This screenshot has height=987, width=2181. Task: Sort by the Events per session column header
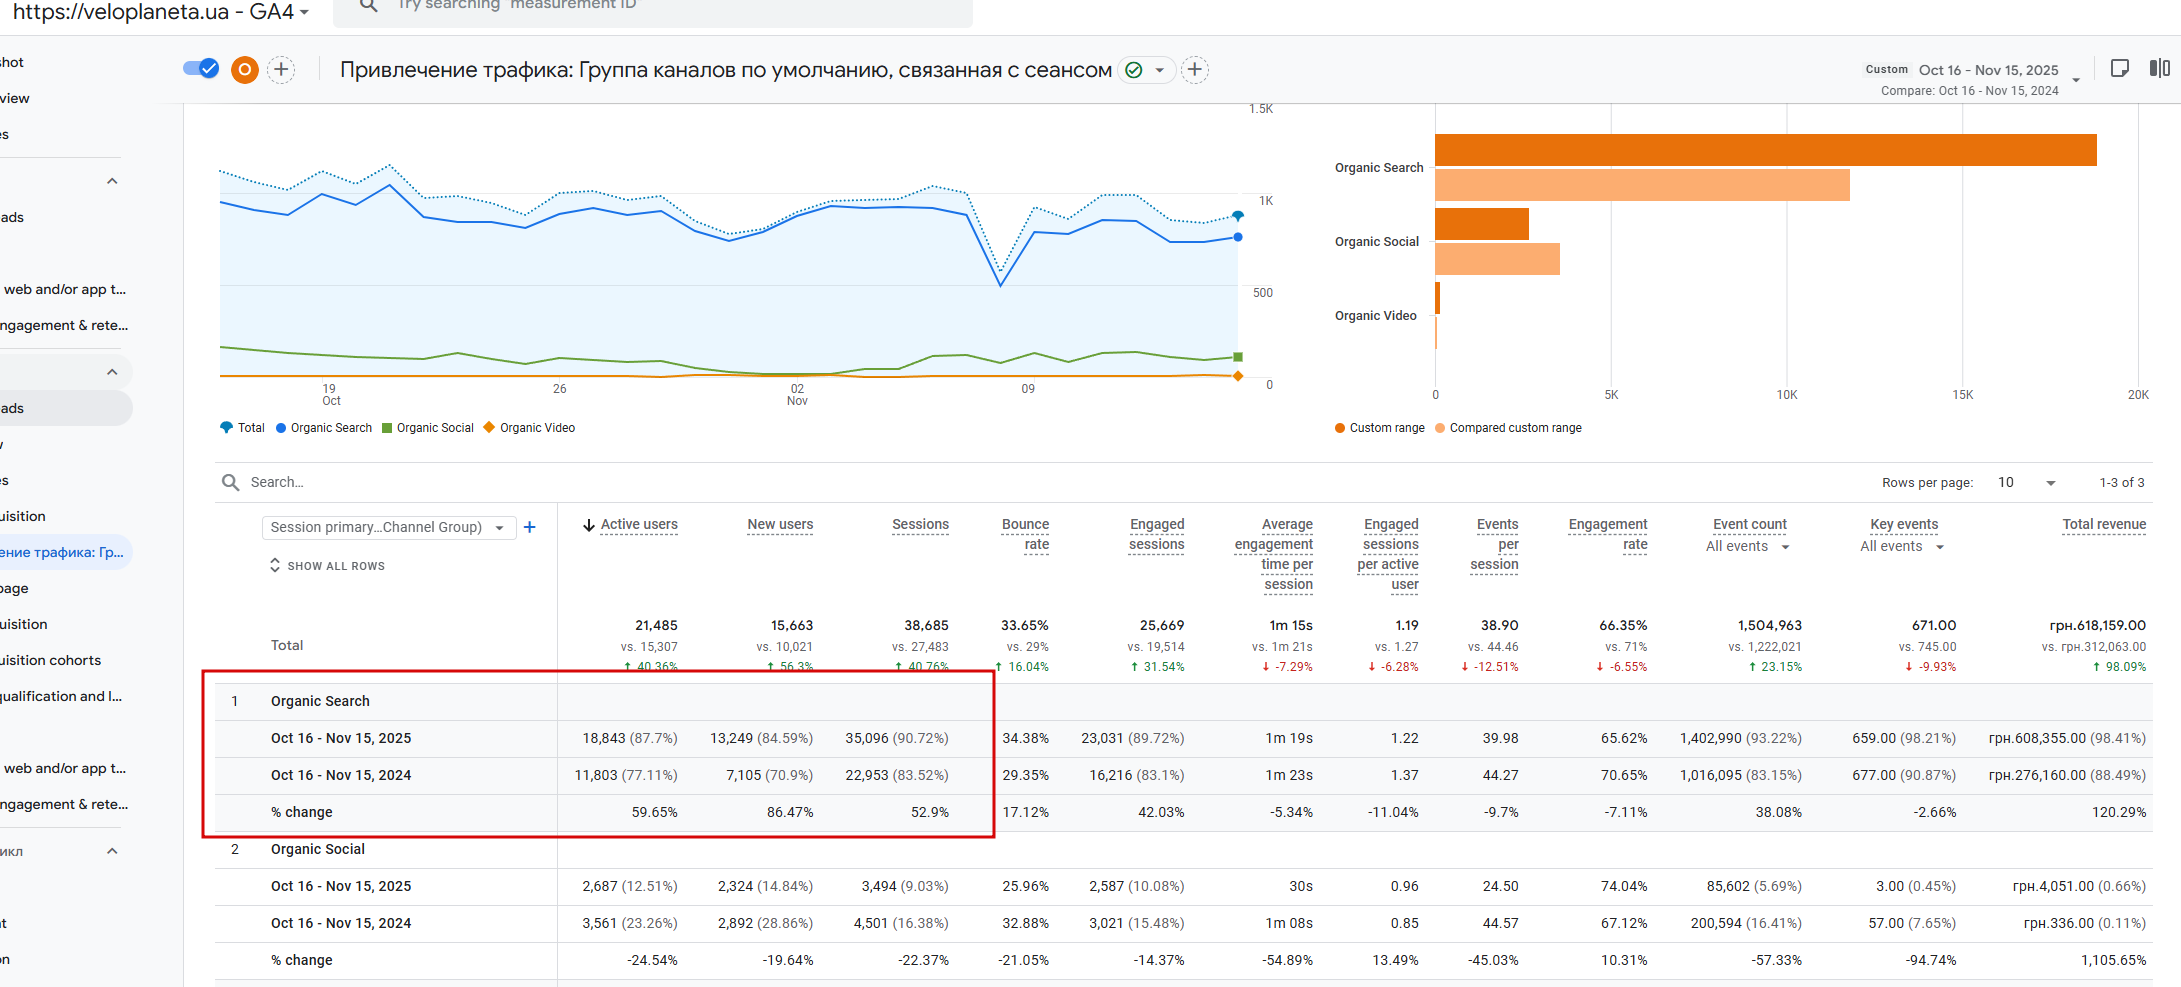coord(1494,545)
